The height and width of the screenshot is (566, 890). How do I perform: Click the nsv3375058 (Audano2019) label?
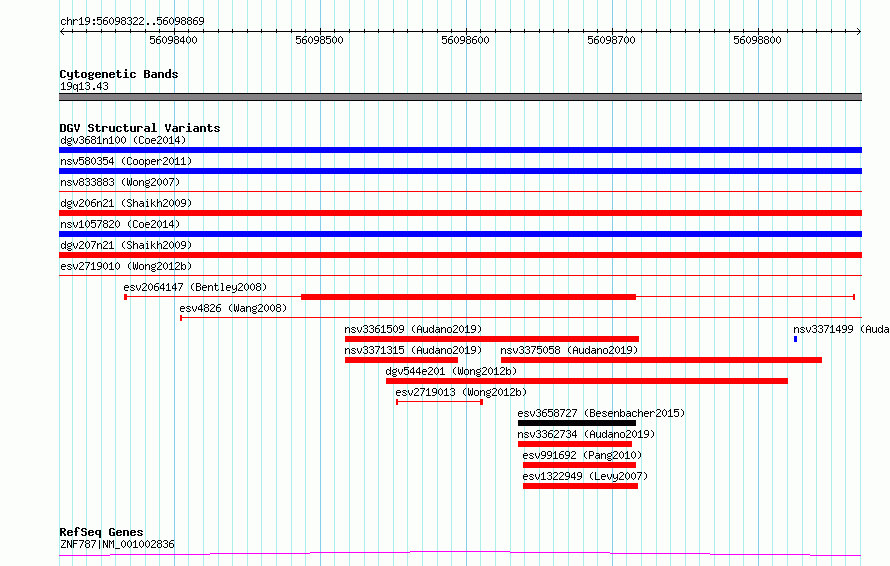569,350
